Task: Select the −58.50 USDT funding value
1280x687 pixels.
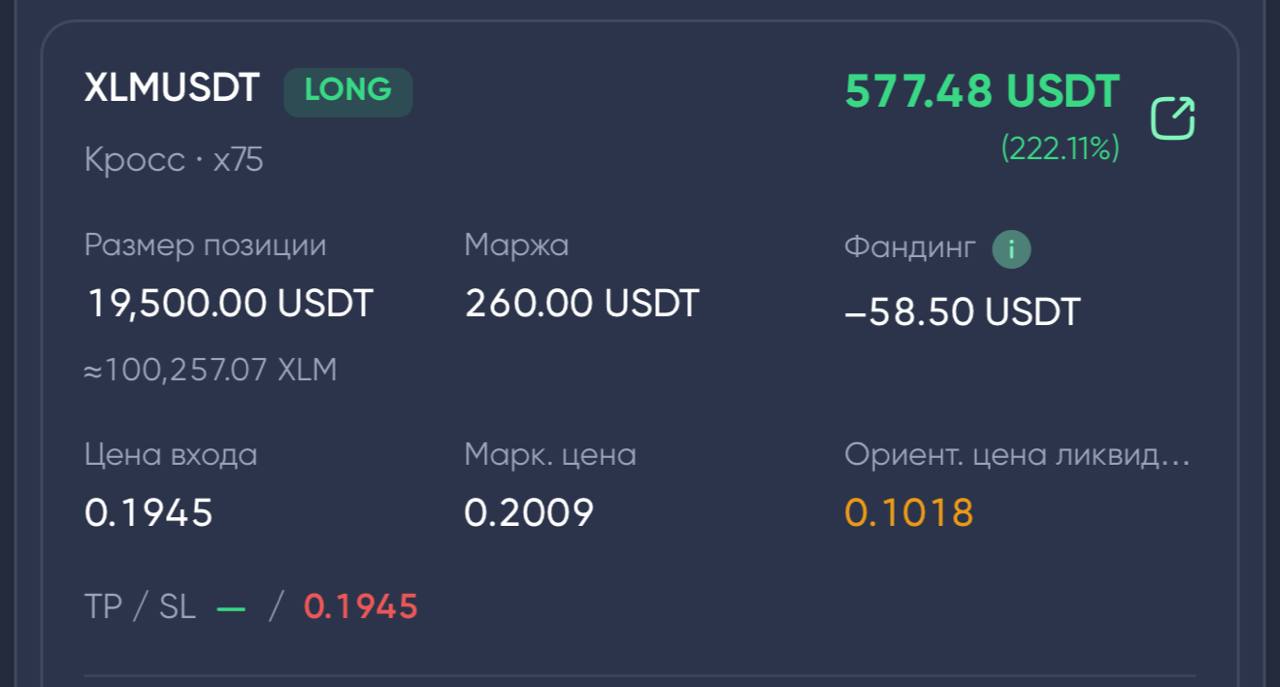Action: [963, 312]
